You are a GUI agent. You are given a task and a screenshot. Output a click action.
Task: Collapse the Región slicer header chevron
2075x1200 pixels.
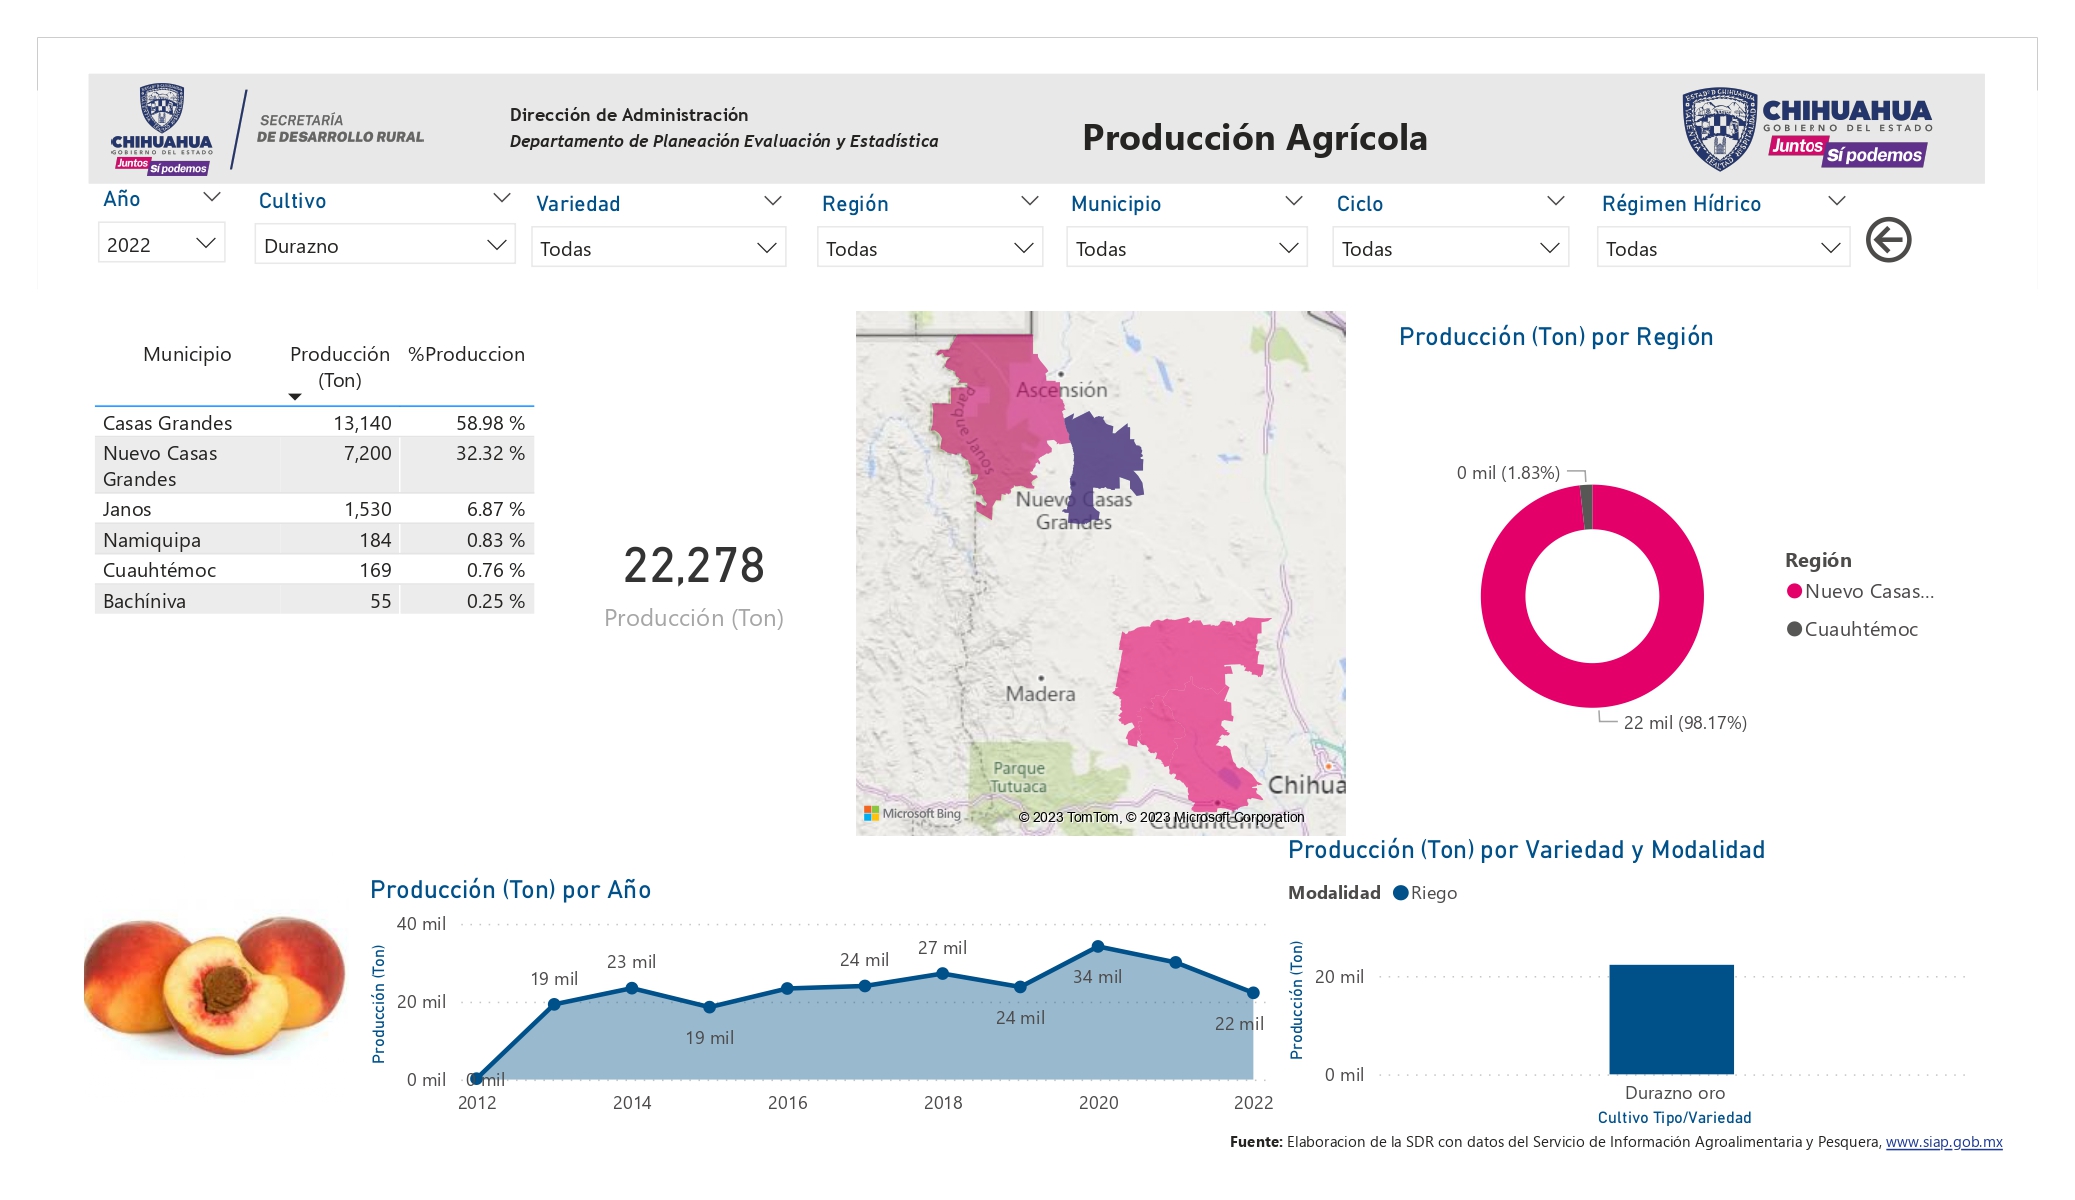click(1029, 201)
